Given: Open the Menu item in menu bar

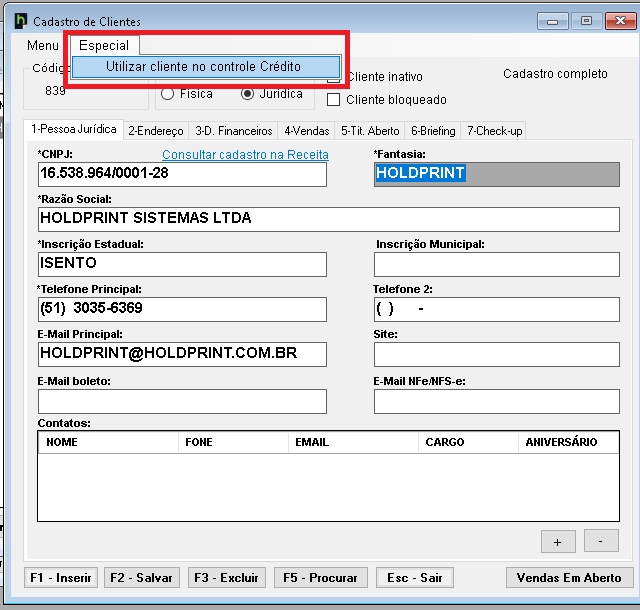Looking at the screenshot, I should pos(43,45).
